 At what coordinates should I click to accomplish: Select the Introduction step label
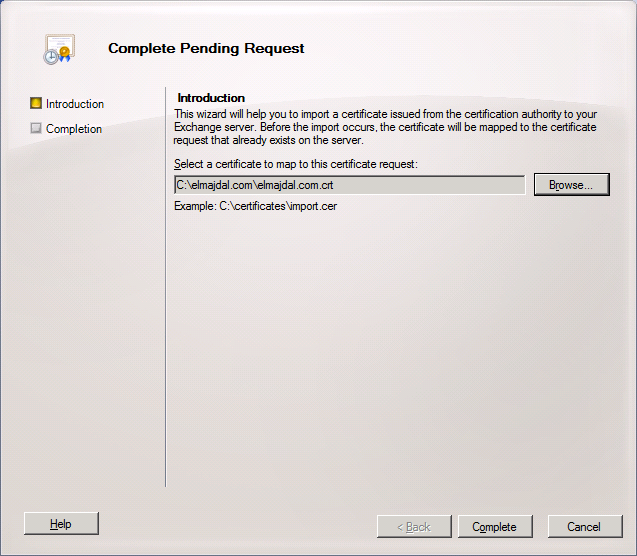click(75, 104)
